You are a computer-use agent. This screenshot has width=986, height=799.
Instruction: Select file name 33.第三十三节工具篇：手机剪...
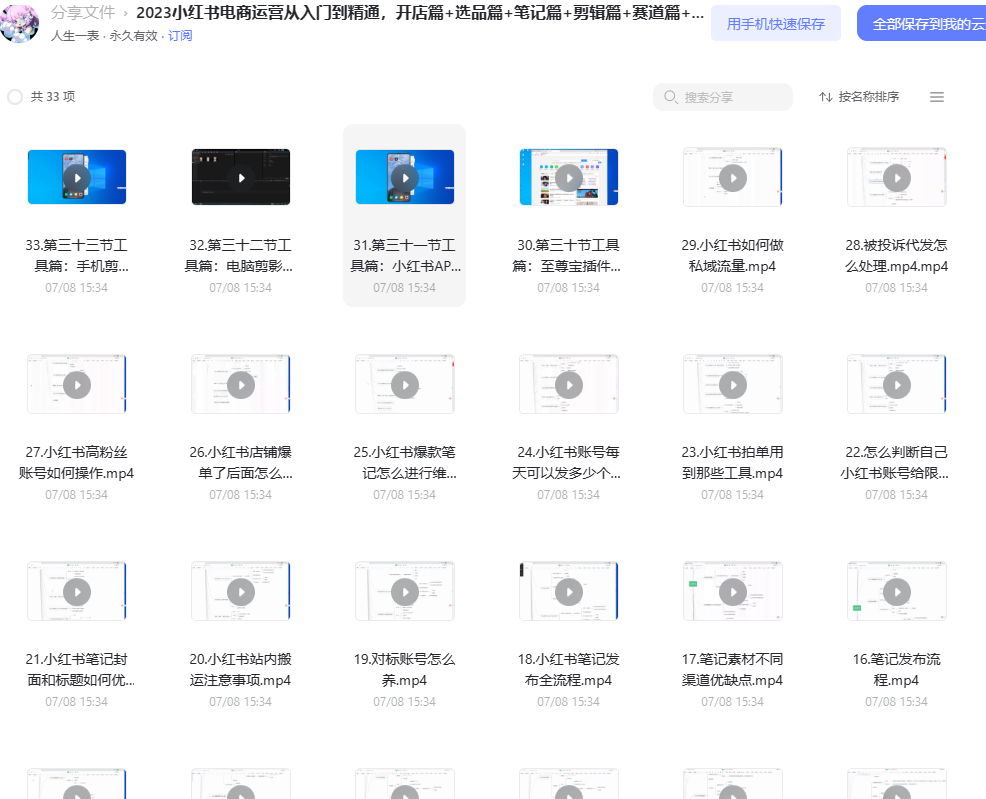[x=77, y=255]
